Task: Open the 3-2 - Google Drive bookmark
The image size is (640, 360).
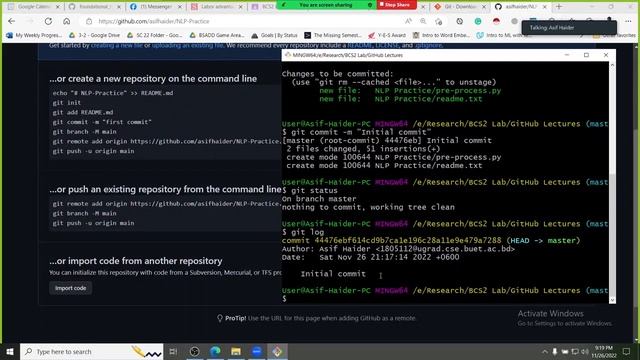Action: coord(95,36)
